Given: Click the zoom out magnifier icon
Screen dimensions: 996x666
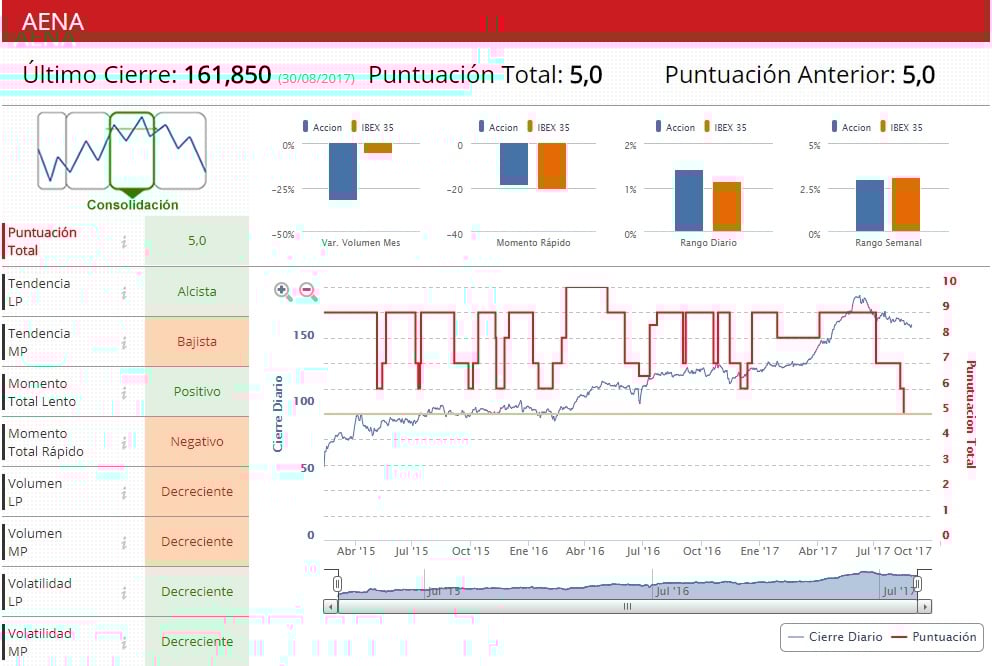Looking at the screenshot, I should (308, 292).
